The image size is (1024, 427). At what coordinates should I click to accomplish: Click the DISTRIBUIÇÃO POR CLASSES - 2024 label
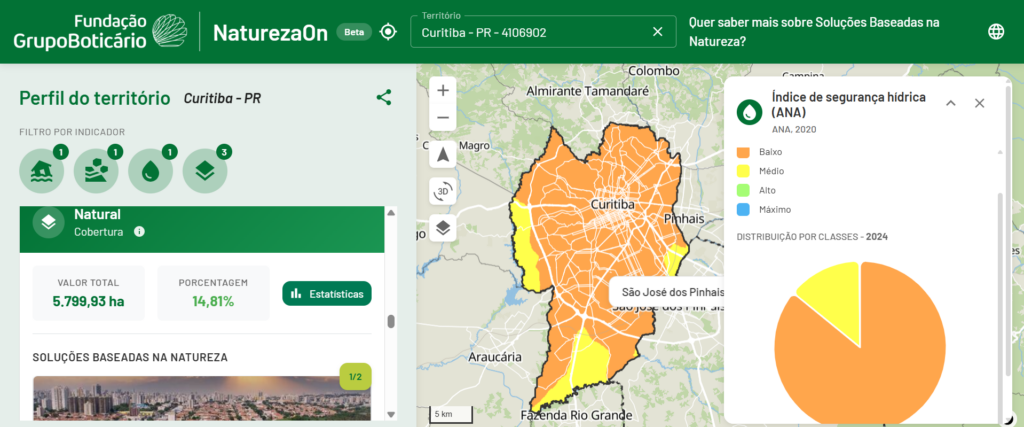click(x=812, y=237)
